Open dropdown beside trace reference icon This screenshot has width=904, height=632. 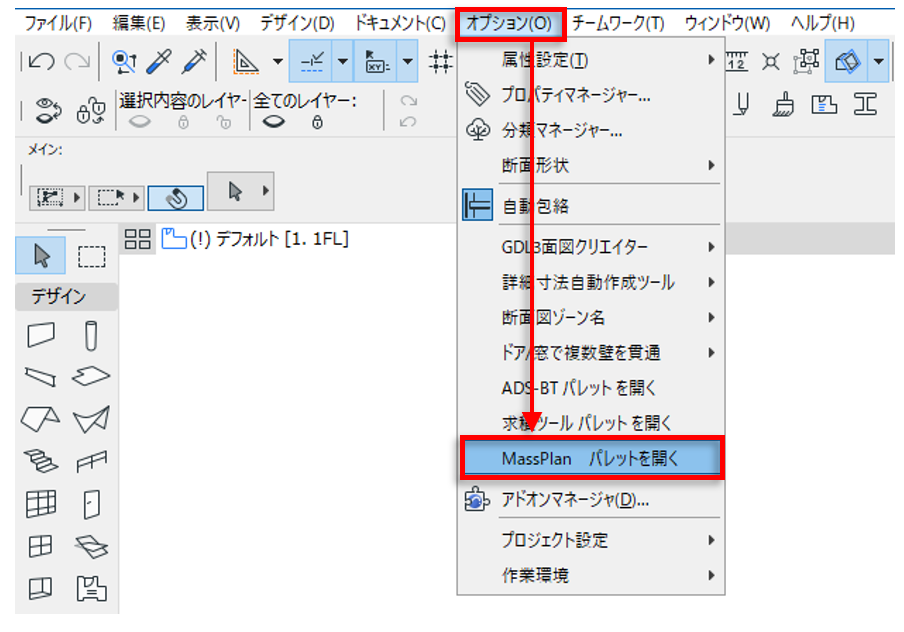tap(878, 61)
